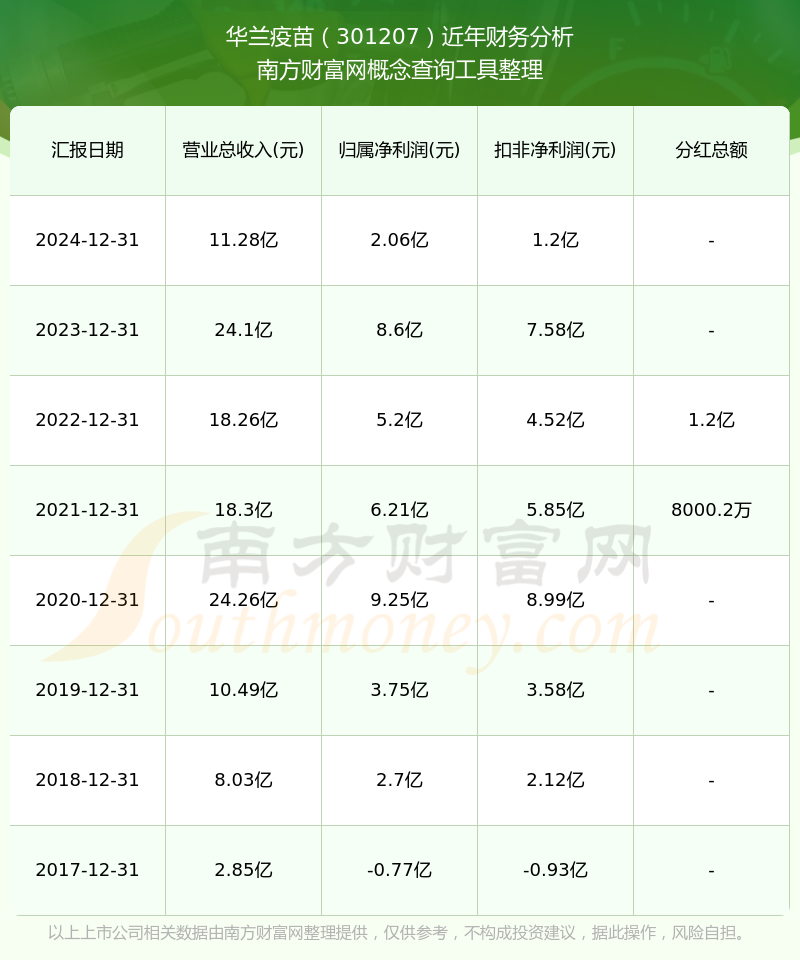The image size is (800, 960).
Task: Click the subtitle 南方财富网概念查询工具整理
Action: (400, 70)
